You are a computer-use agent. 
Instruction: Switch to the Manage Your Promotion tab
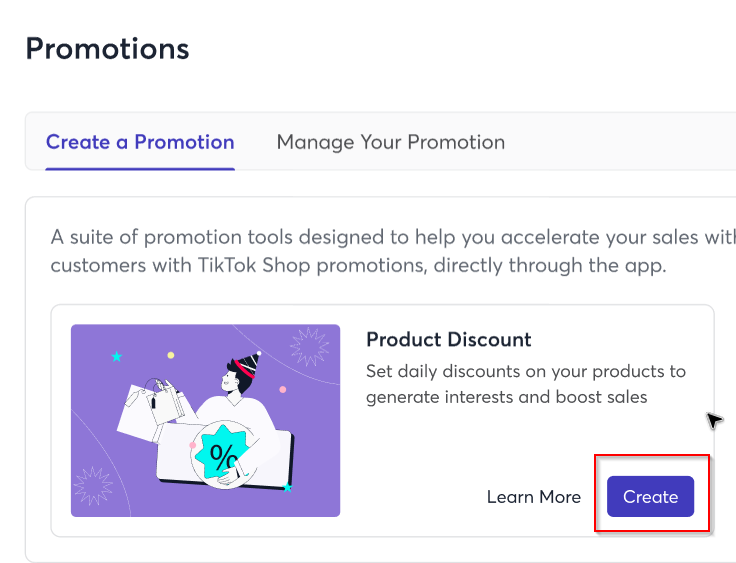(x=391, y=142)
